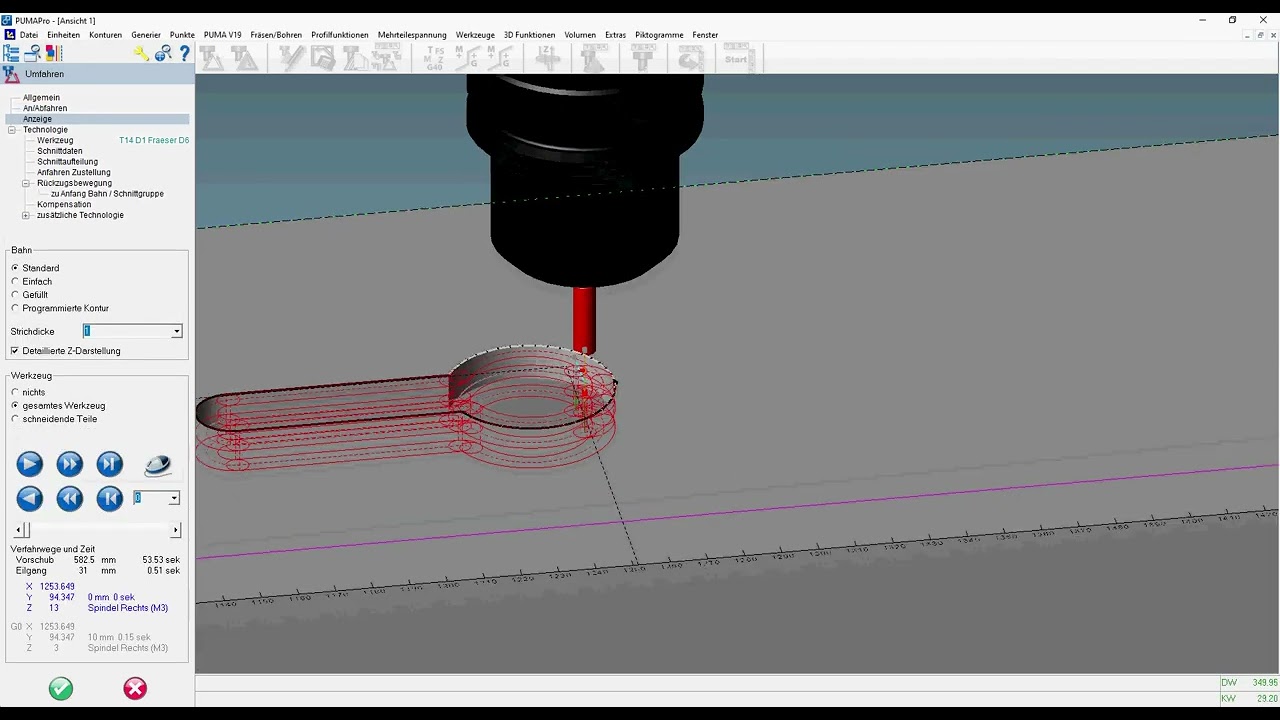The width and height of the screenshot is (1280, 720).
Task: Select the Anzeige tree entry
Action: [x=37, y=119]
